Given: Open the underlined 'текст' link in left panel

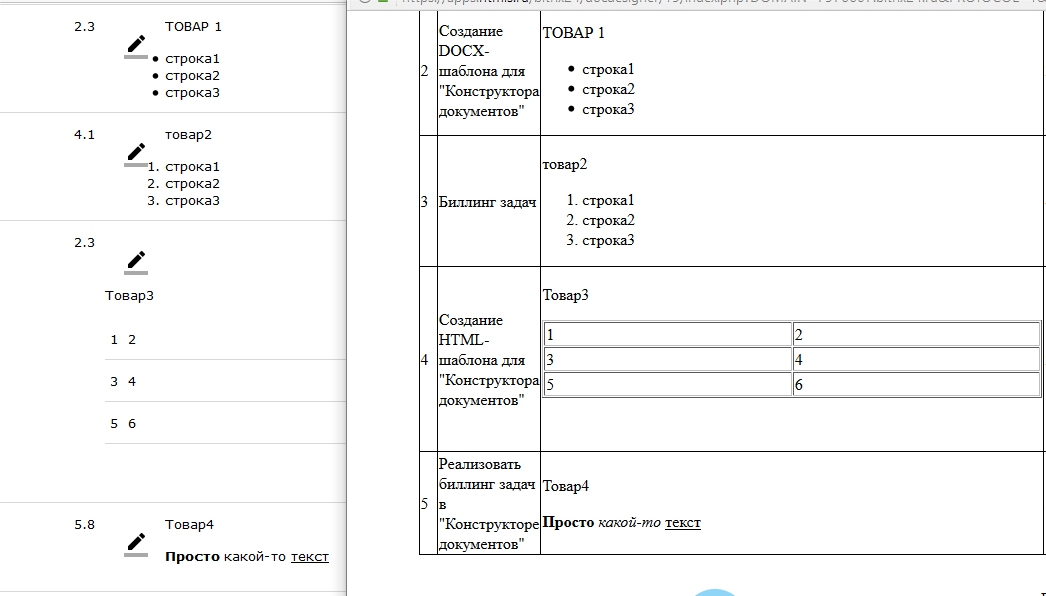Looking at the screenshot, I should click(309, 557).
